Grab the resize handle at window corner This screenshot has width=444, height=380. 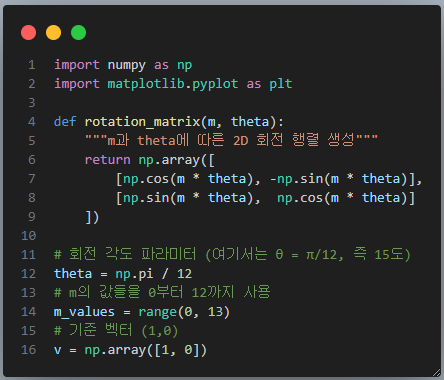436,373
